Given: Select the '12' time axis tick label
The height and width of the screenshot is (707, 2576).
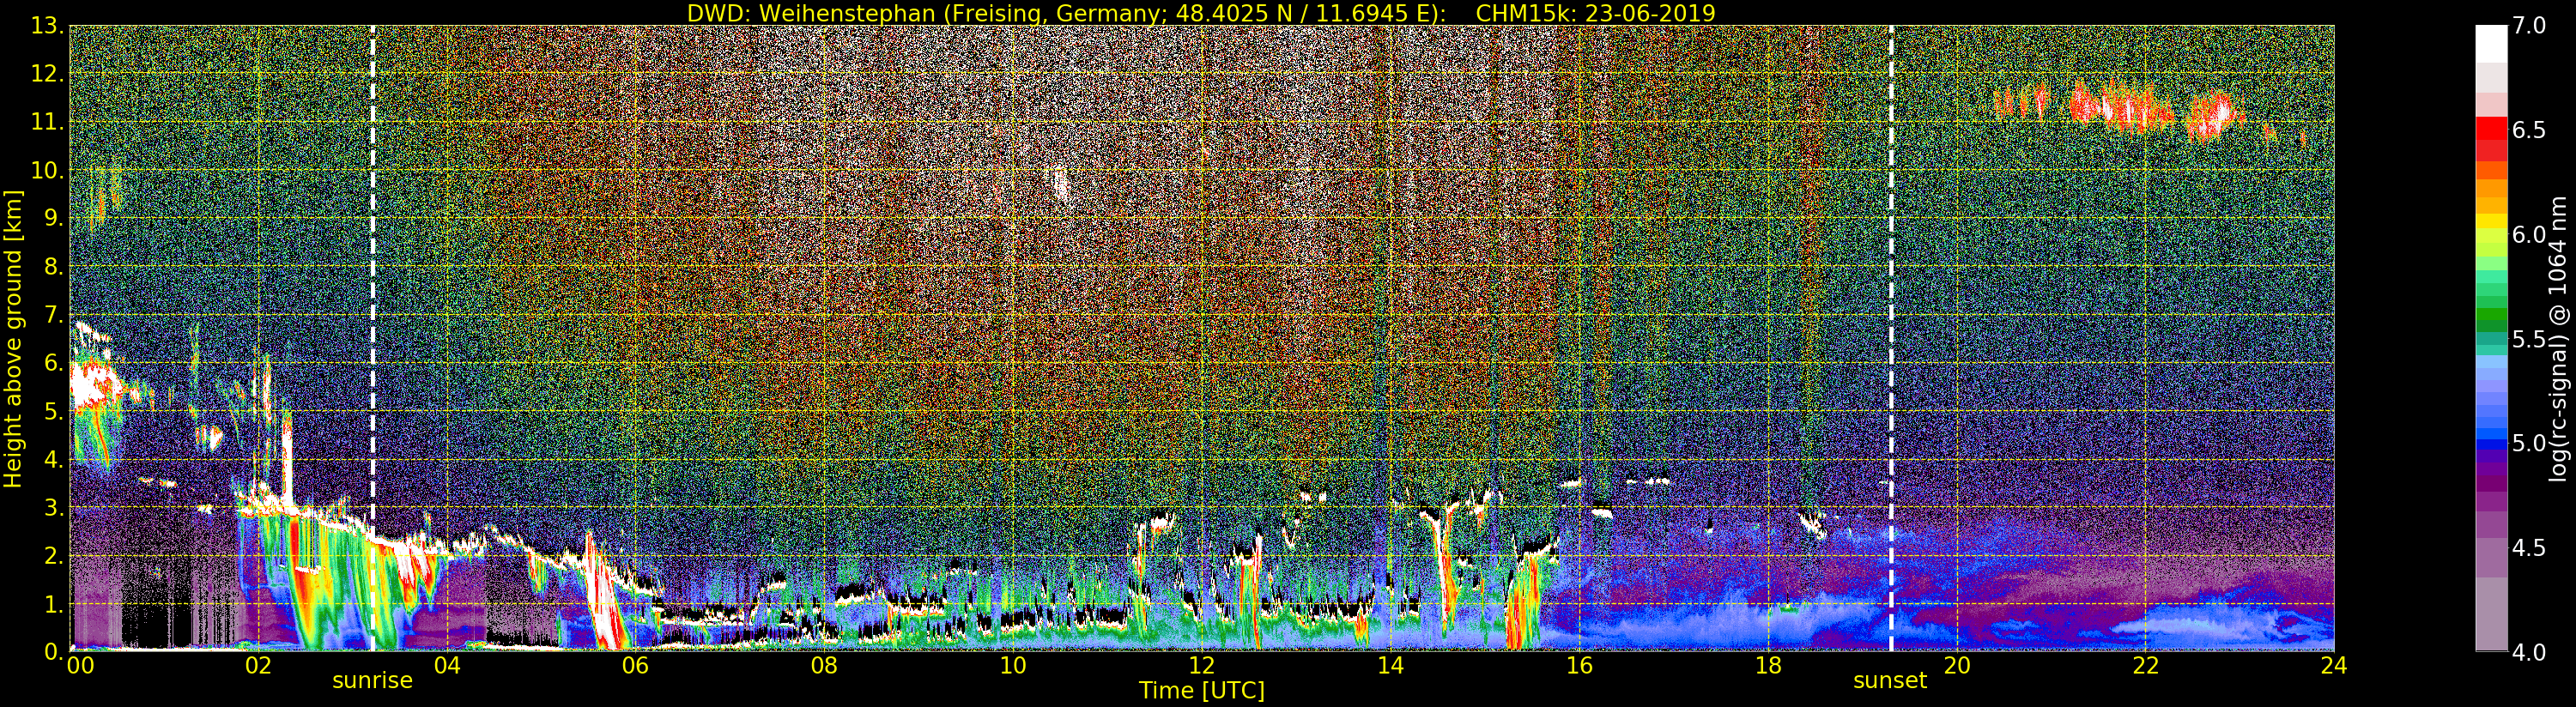Looking at the screenshot, I should [1202, 665].
